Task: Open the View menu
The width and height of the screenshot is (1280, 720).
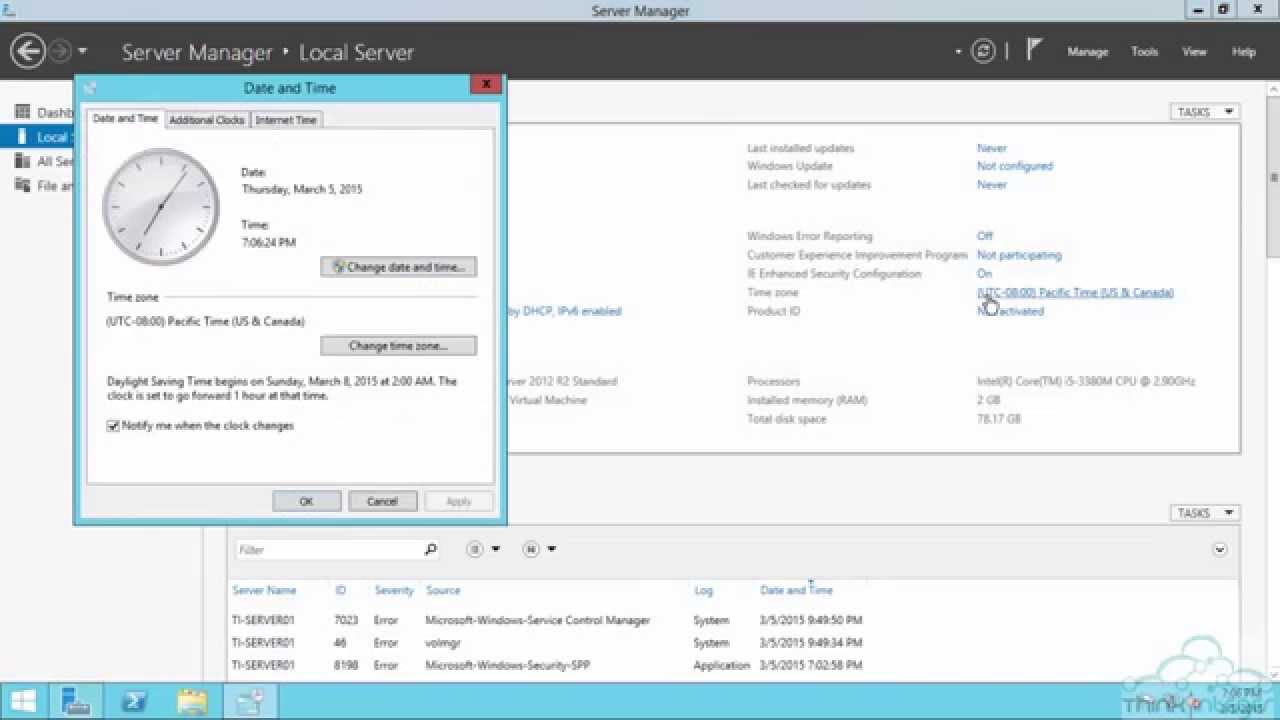Action: (1194, 52)
